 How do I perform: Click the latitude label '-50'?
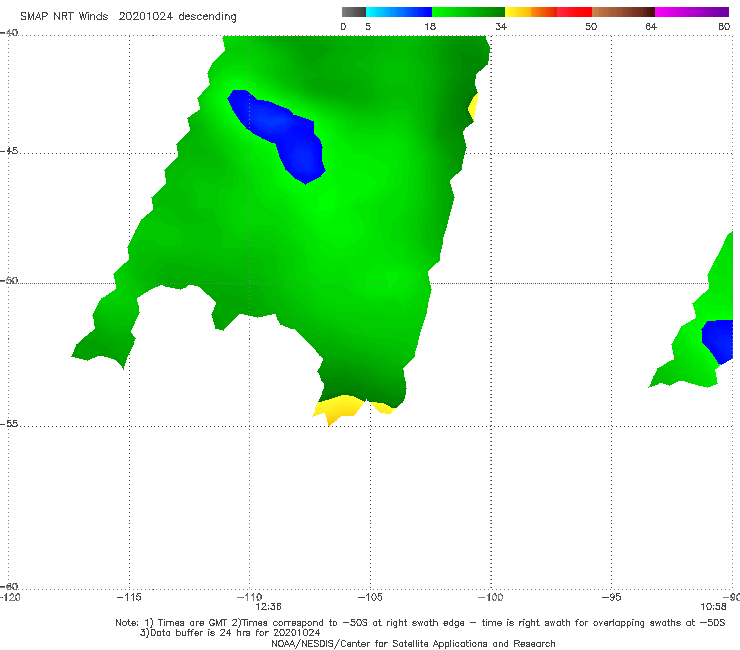(9, 280)
